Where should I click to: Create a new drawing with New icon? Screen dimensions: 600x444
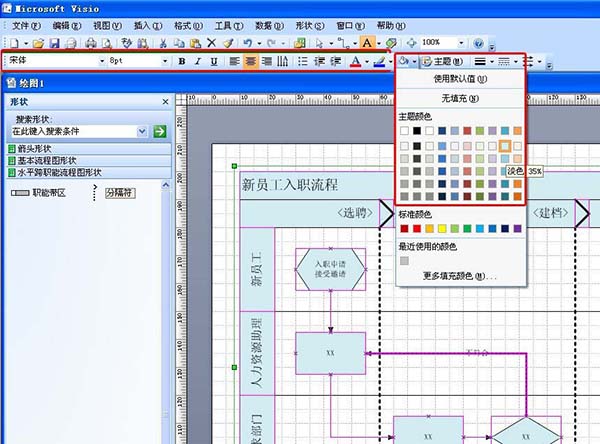pos(14,43)
